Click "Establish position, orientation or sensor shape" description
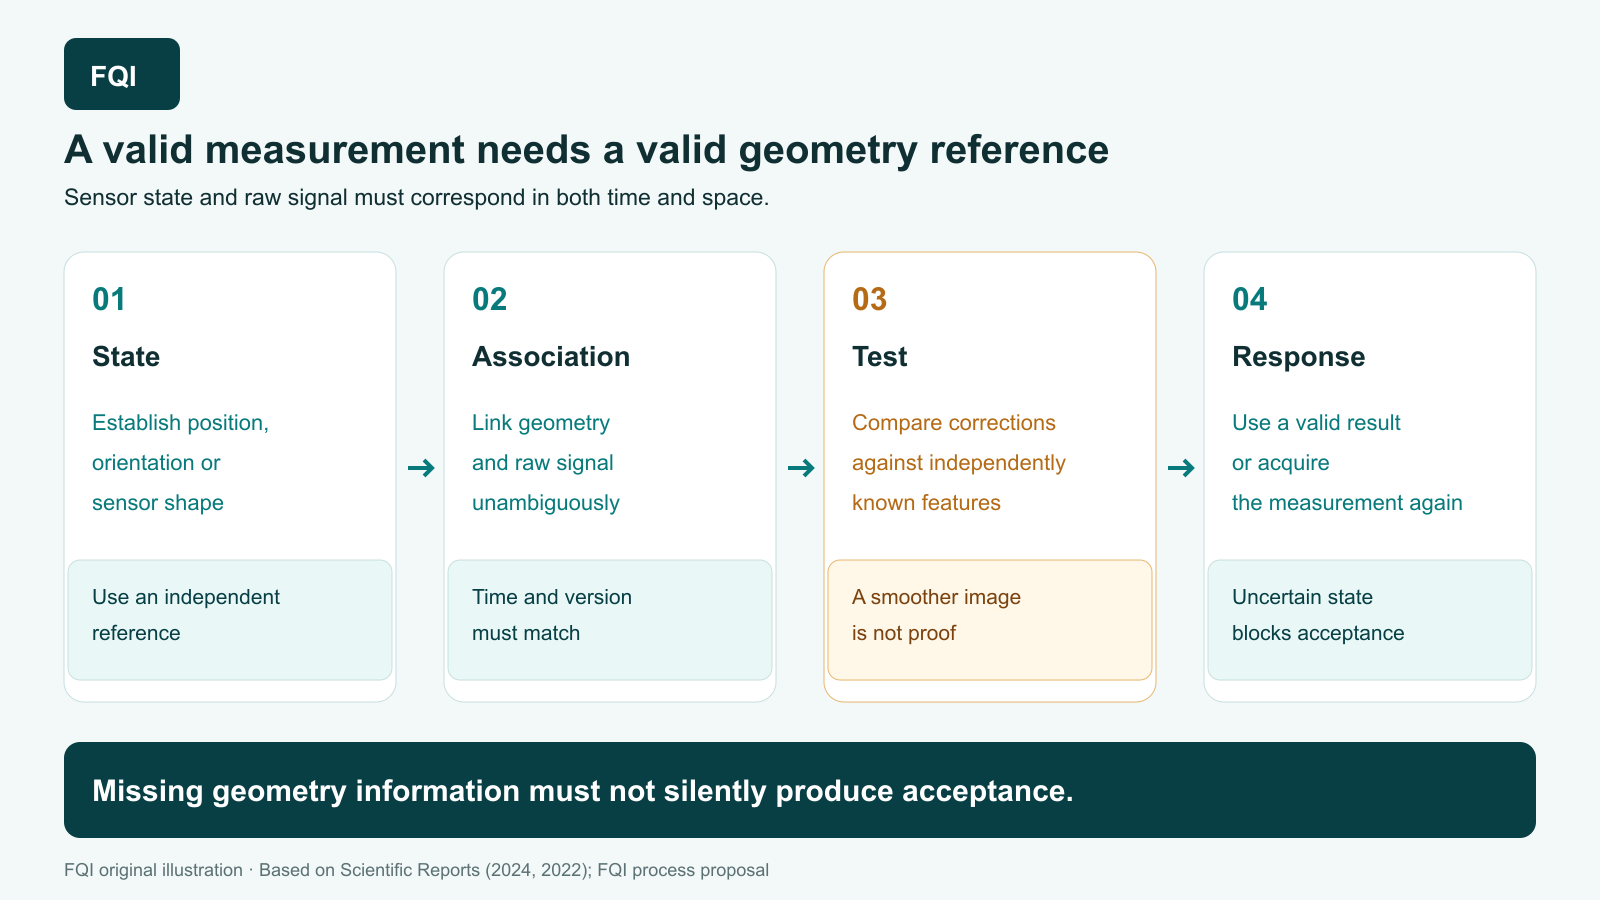 coord(180,463)
